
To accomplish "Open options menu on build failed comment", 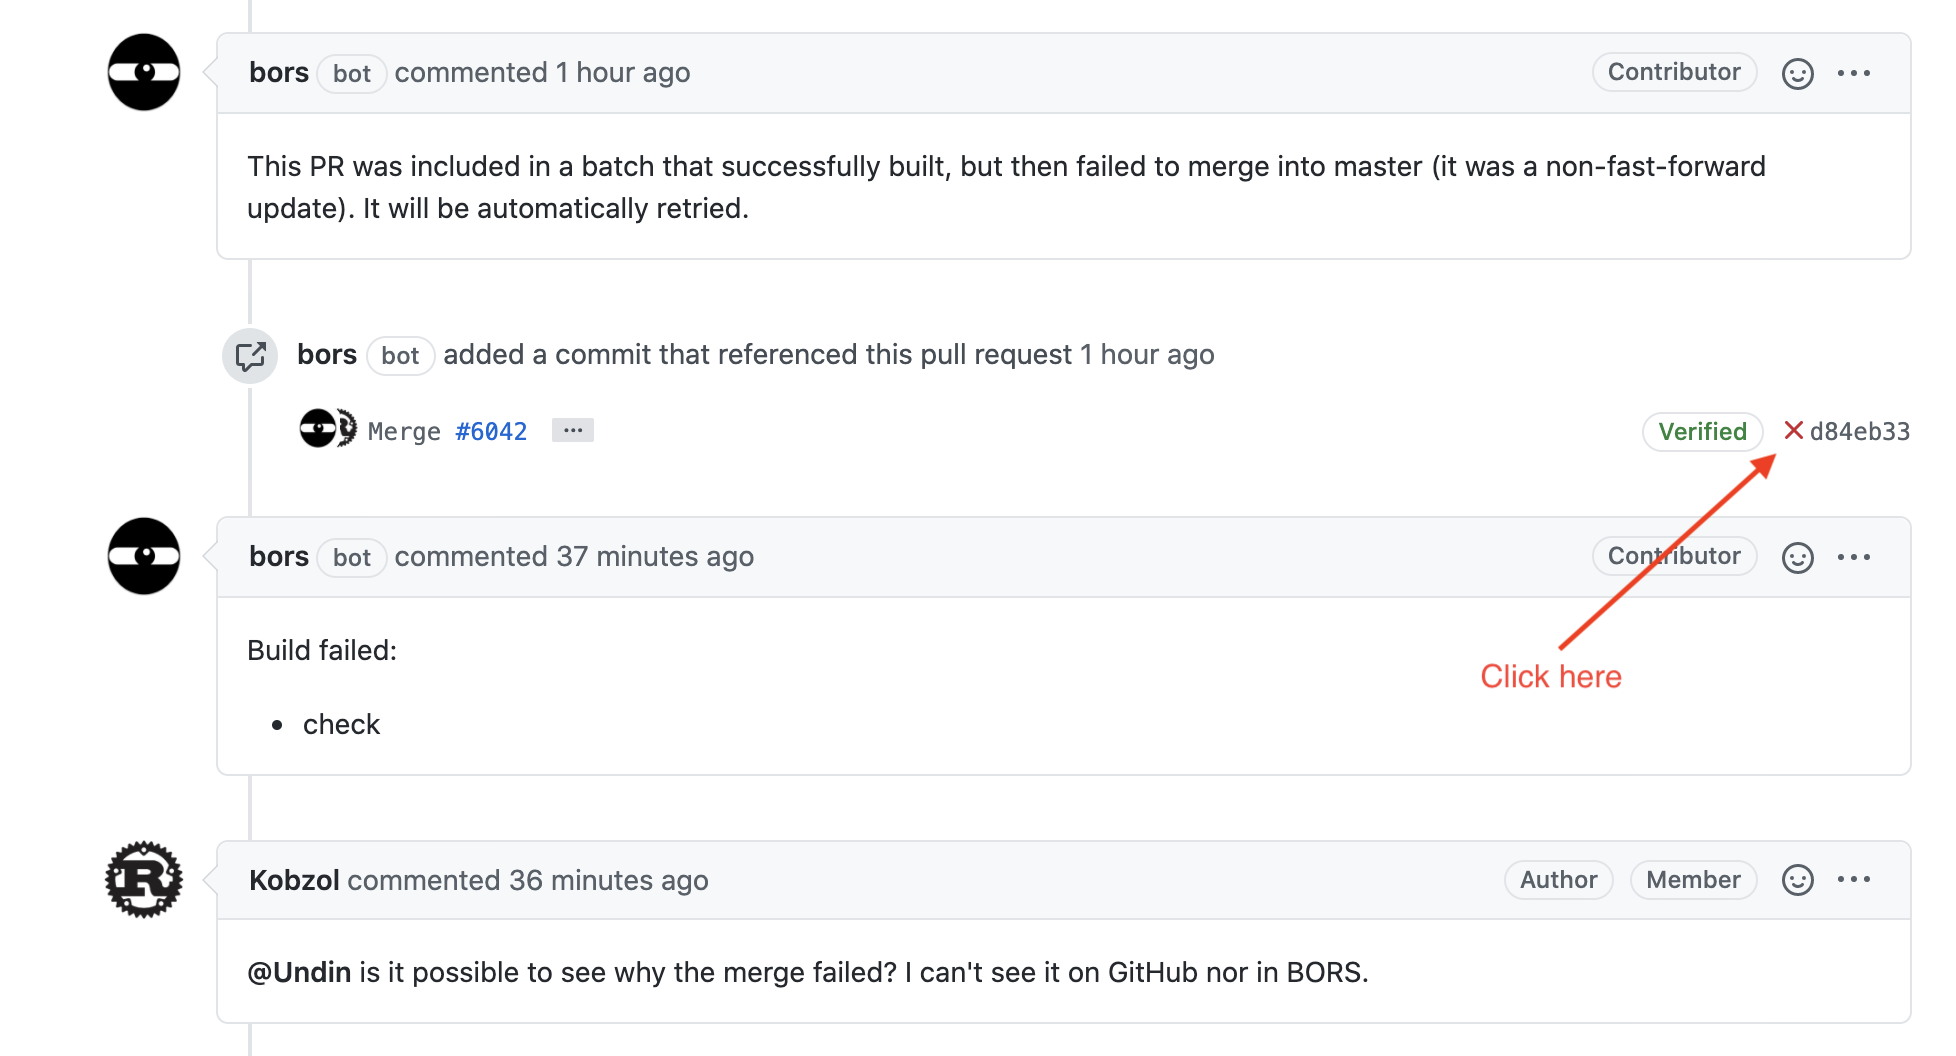I will (x=1854, y=557).
